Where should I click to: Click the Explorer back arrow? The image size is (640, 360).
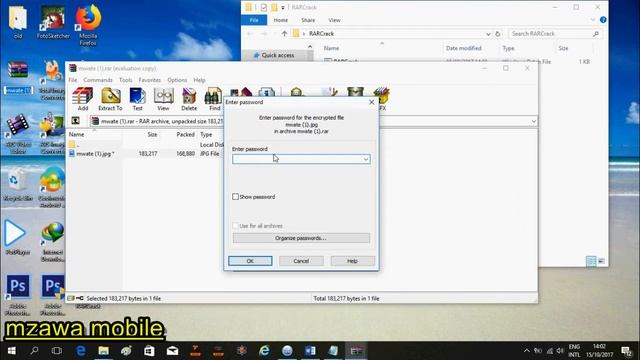(250, 34)
